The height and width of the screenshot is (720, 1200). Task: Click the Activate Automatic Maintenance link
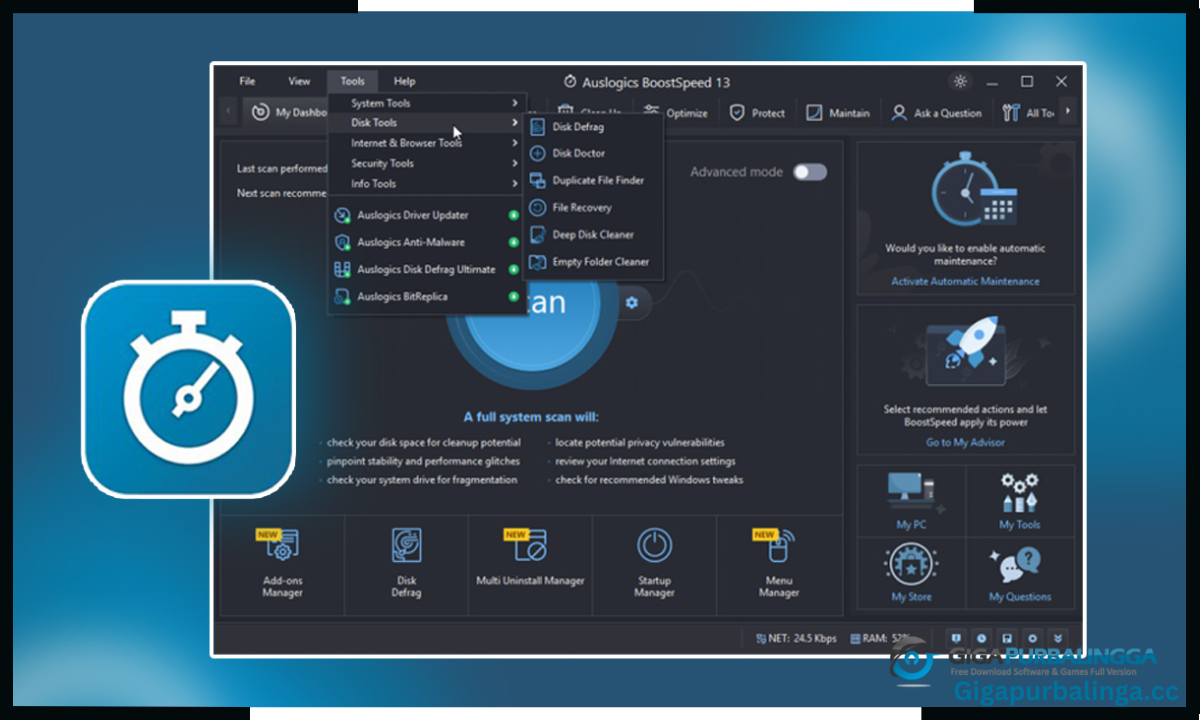coord(965,282)
